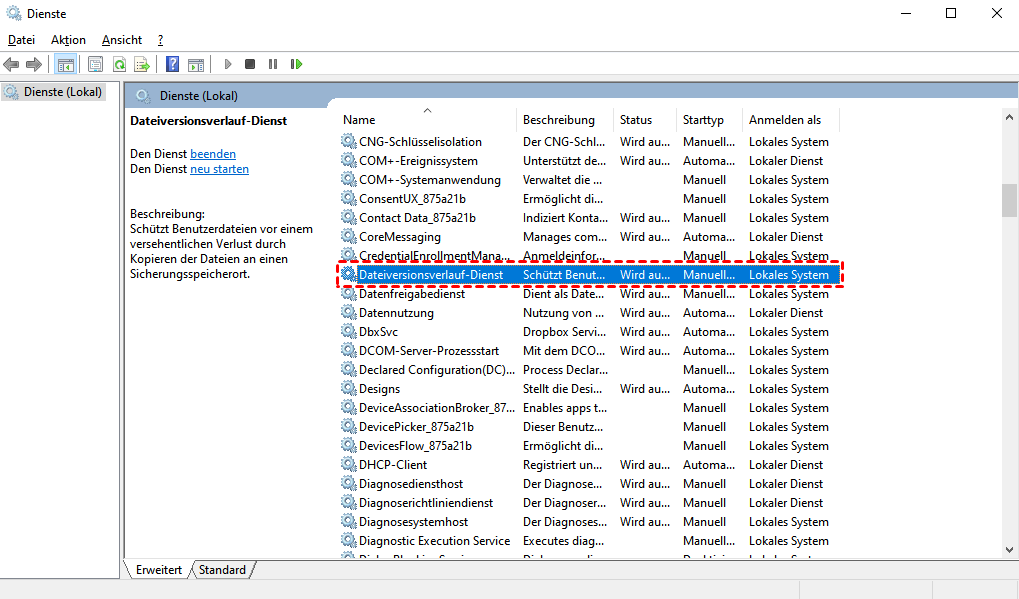
Task: Click the scroll-up arrow of the services list
Action: click(1009, 117)
